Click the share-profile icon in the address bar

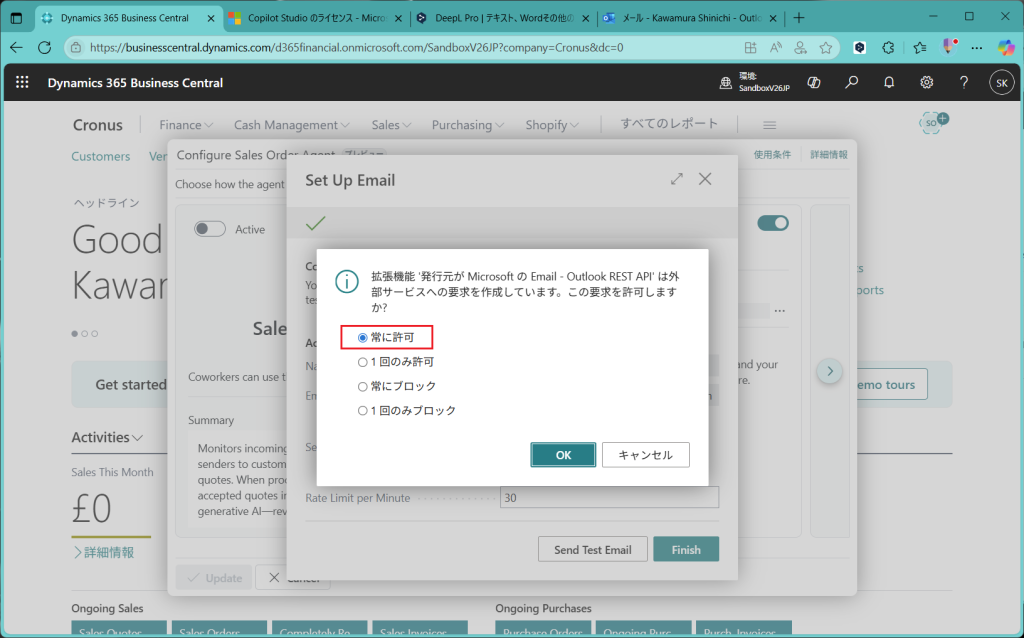(x=801, y=47)
